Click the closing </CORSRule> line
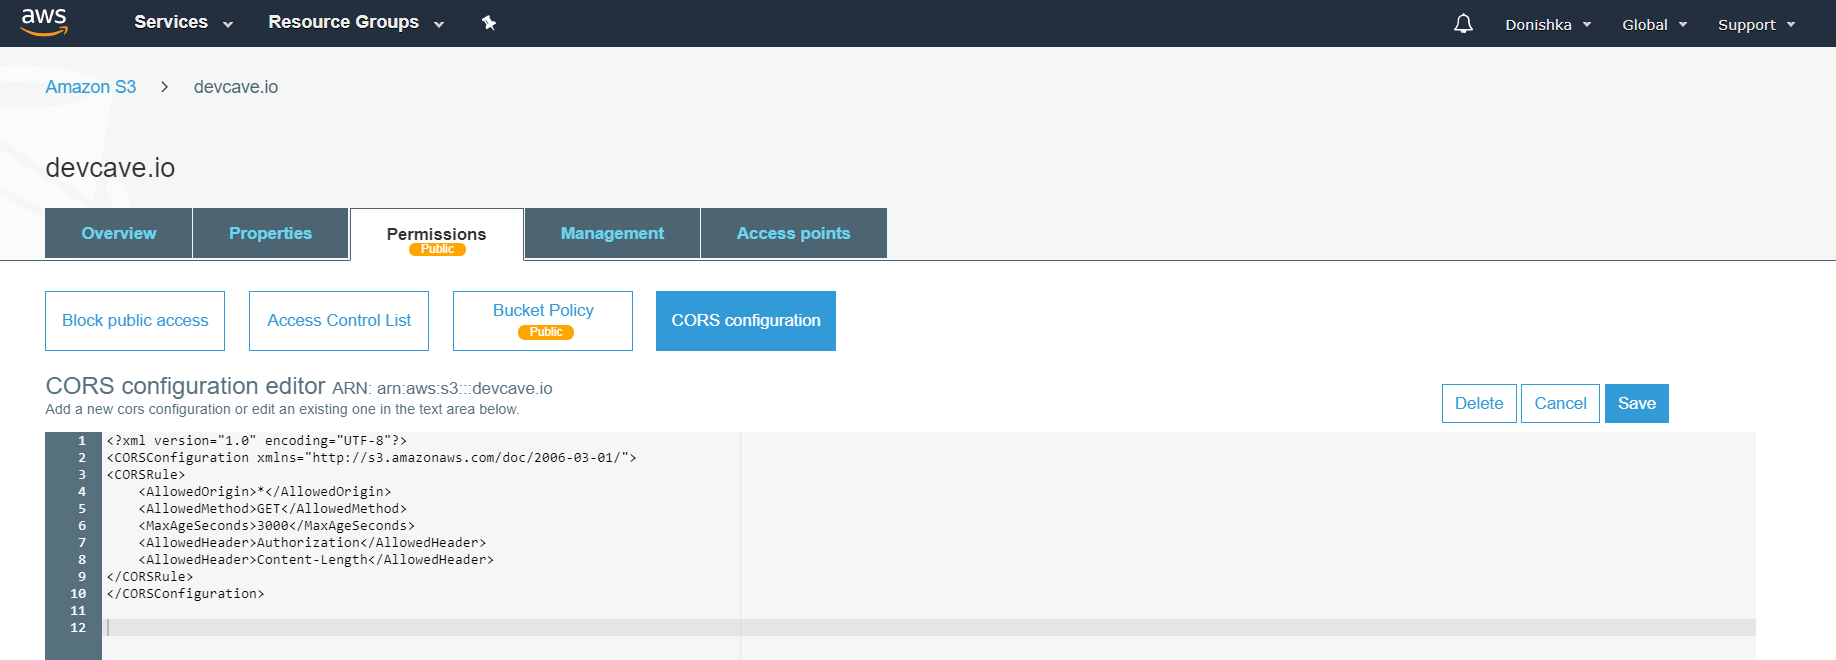1836x660 pixels. tap(150, 577)
